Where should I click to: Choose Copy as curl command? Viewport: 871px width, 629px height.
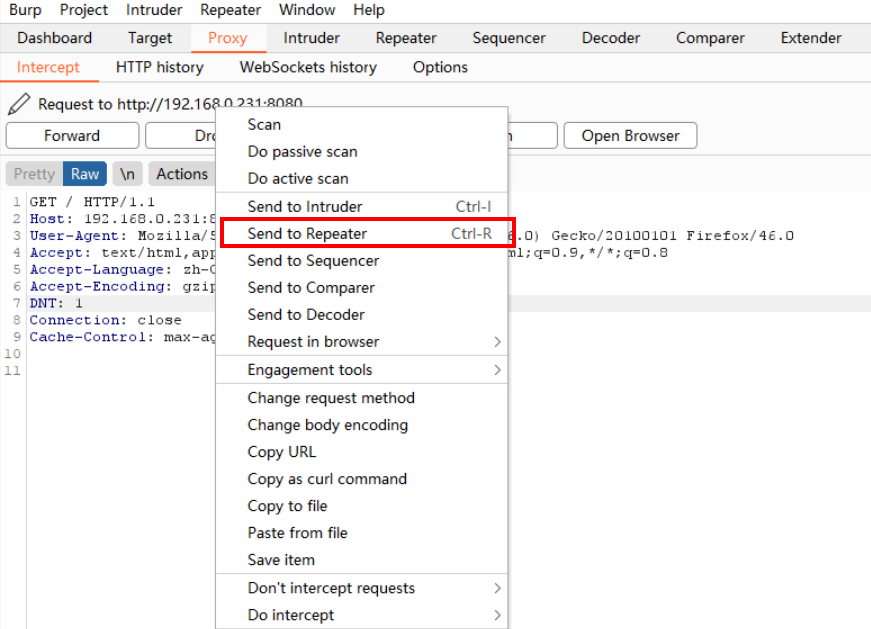point(362,479)
